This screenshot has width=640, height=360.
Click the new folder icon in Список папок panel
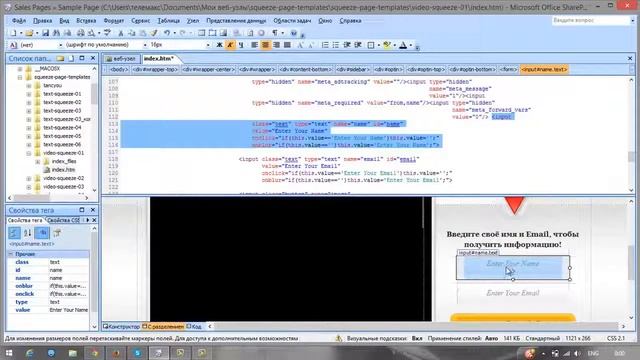point(60,58)
